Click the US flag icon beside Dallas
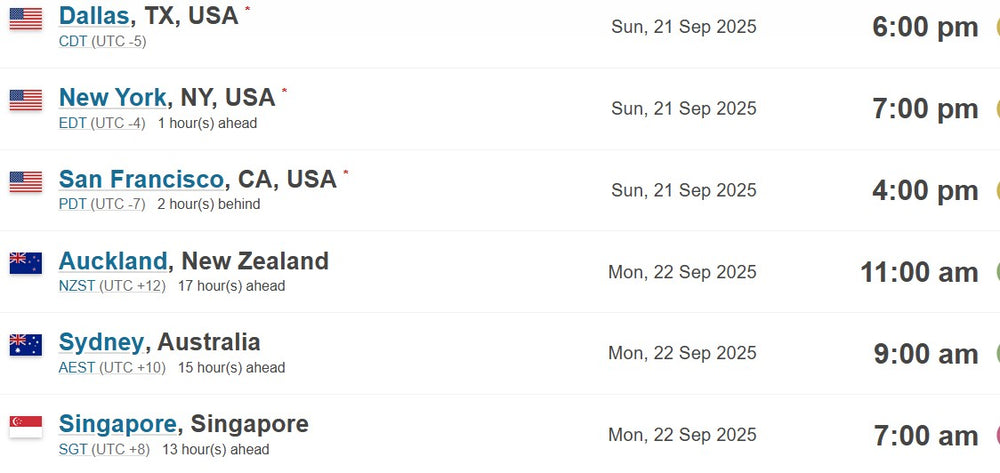 [26, 18]
